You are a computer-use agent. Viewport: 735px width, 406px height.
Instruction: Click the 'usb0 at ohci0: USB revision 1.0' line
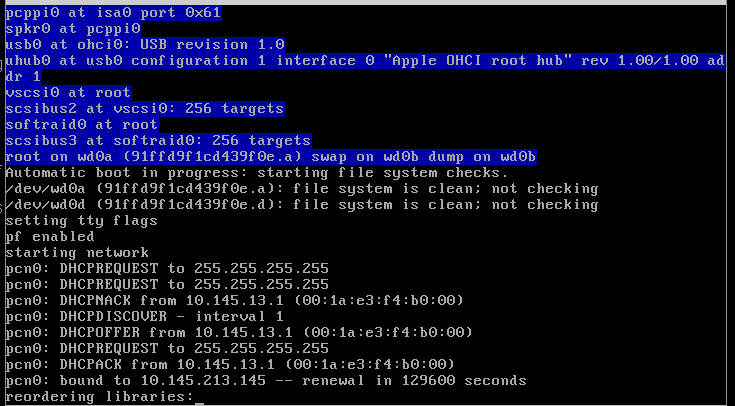point(145,45)
